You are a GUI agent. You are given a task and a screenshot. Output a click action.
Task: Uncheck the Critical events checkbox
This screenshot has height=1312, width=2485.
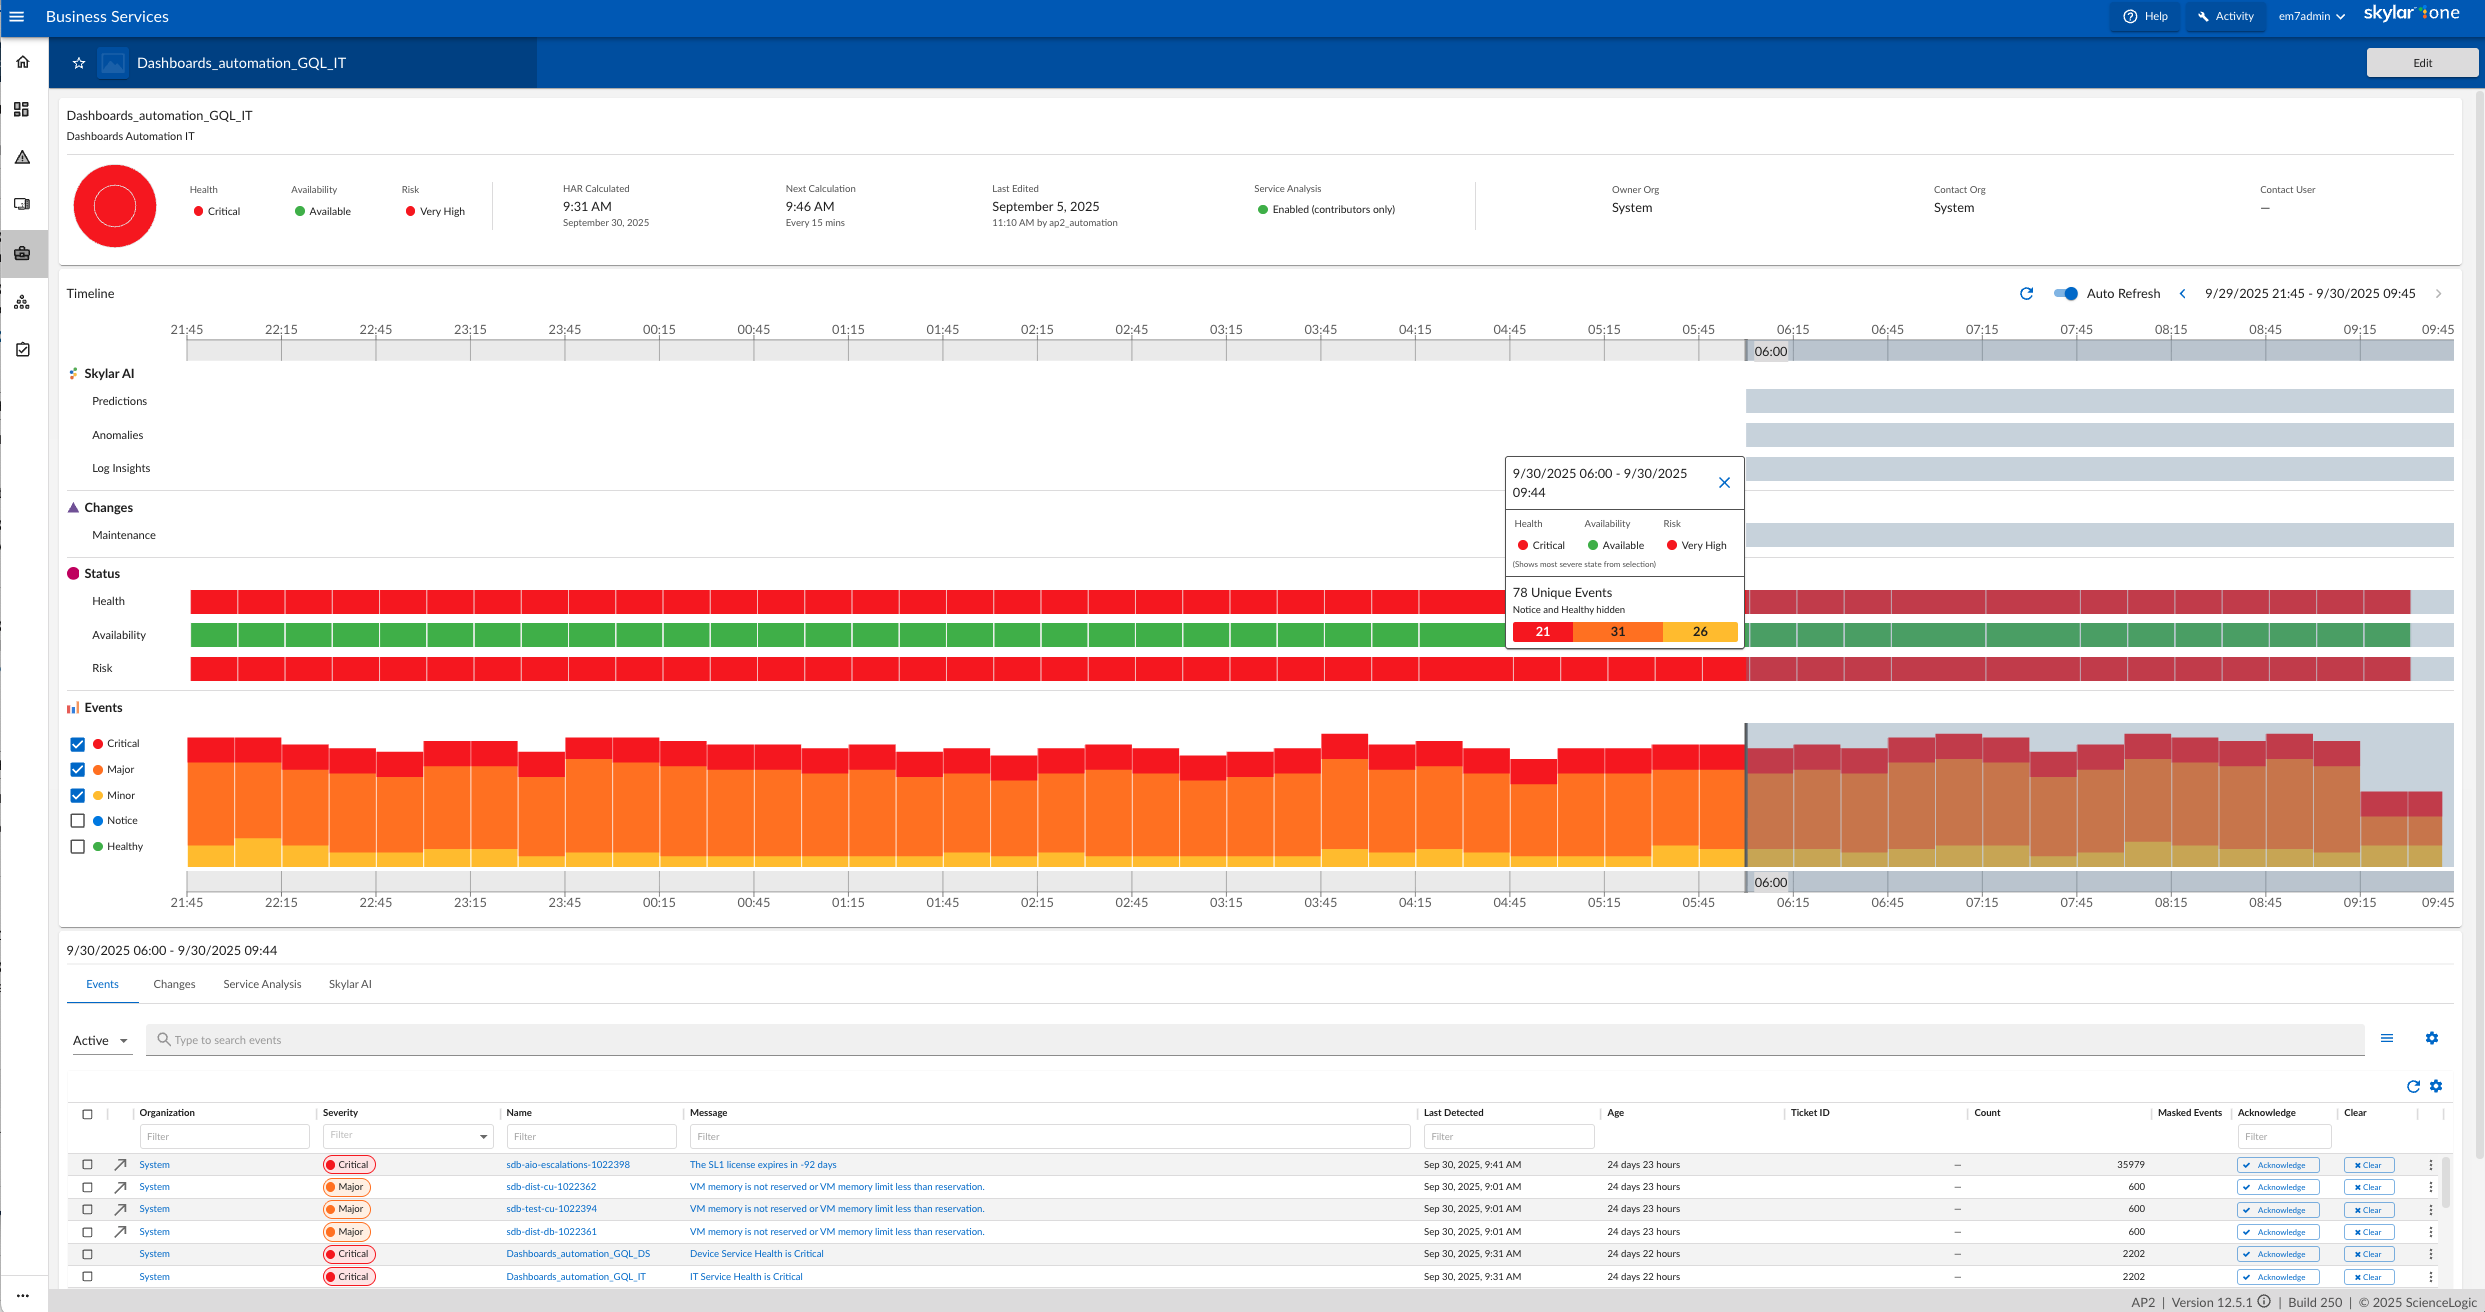tap(78, 744)
